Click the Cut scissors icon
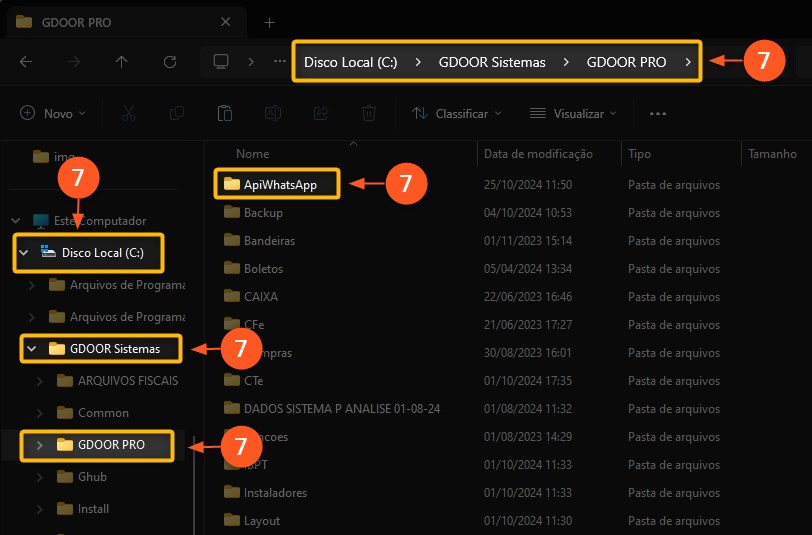Viewport: 812px width, 535px height. pyautogui.click(x=128, y=114)
